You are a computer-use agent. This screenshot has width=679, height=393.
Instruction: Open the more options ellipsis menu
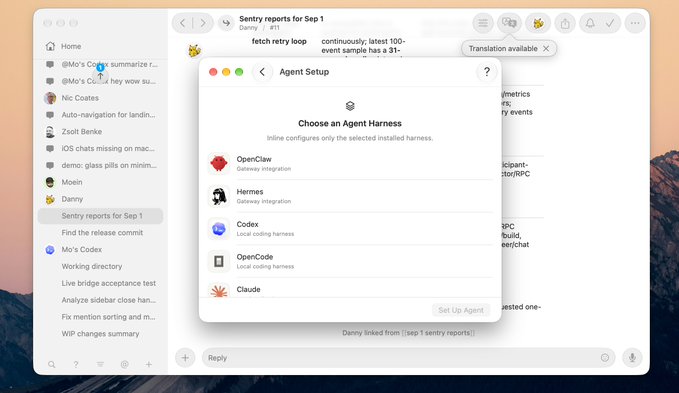(x=635, y=23)
